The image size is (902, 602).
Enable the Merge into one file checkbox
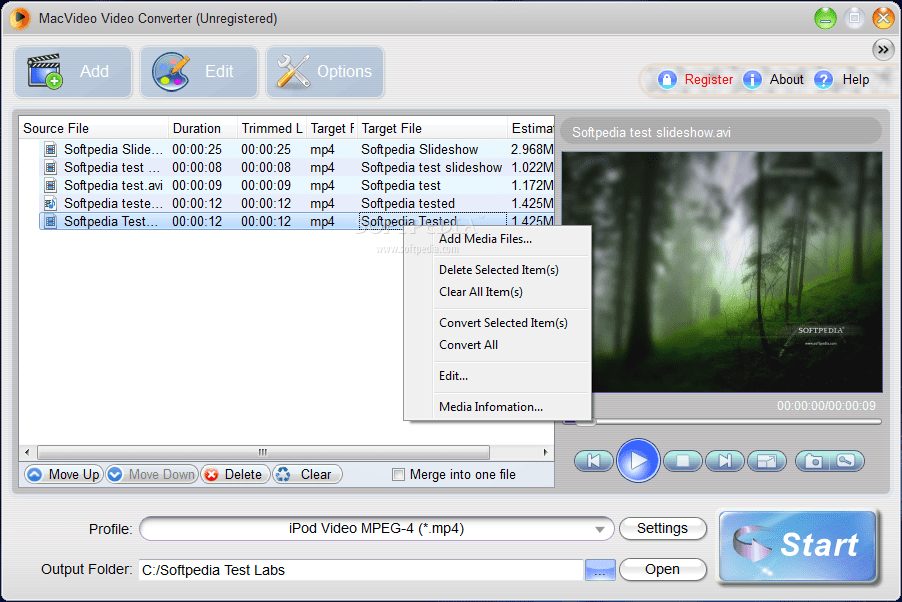397,474
